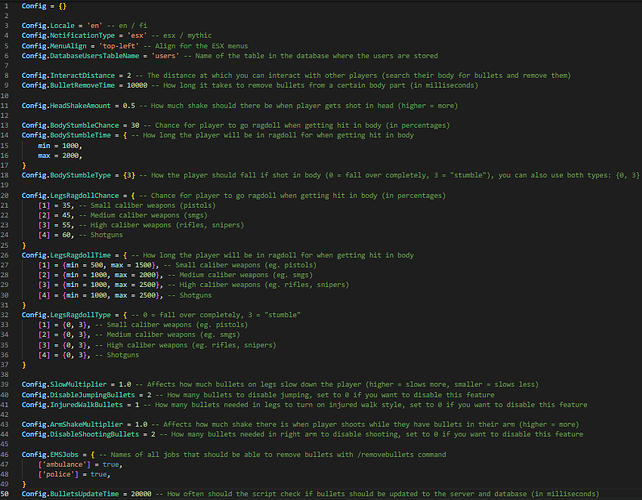Click 'min = 1000' on line 15

click(60, 146)
